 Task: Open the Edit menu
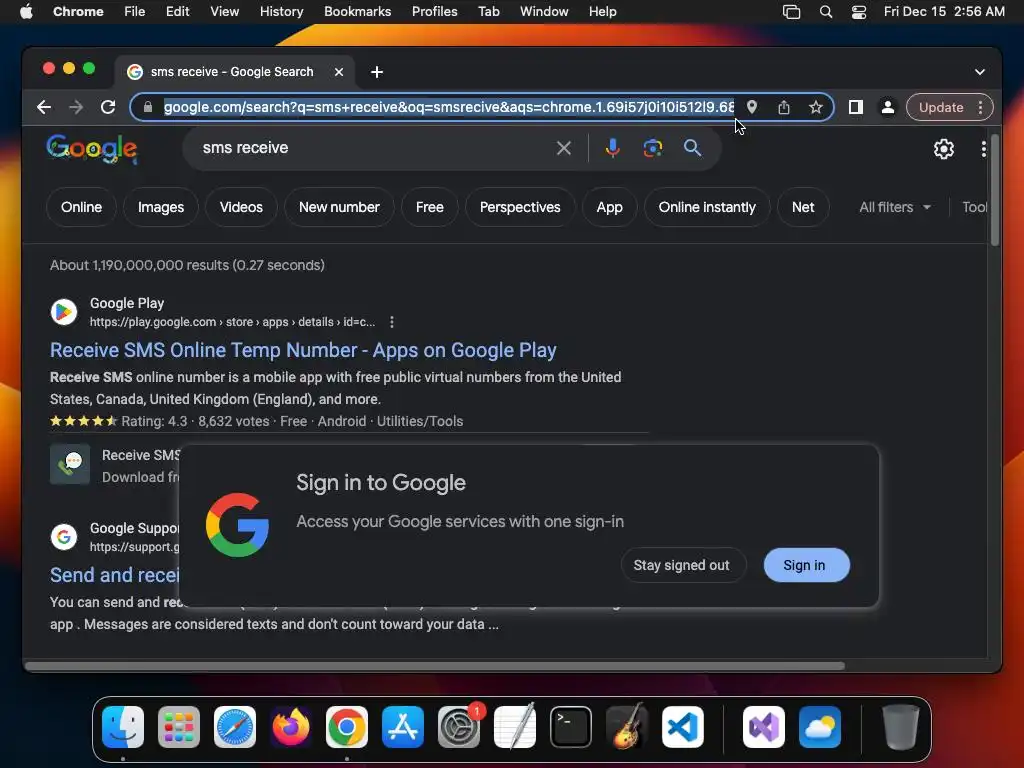click(x=178, y=12)
